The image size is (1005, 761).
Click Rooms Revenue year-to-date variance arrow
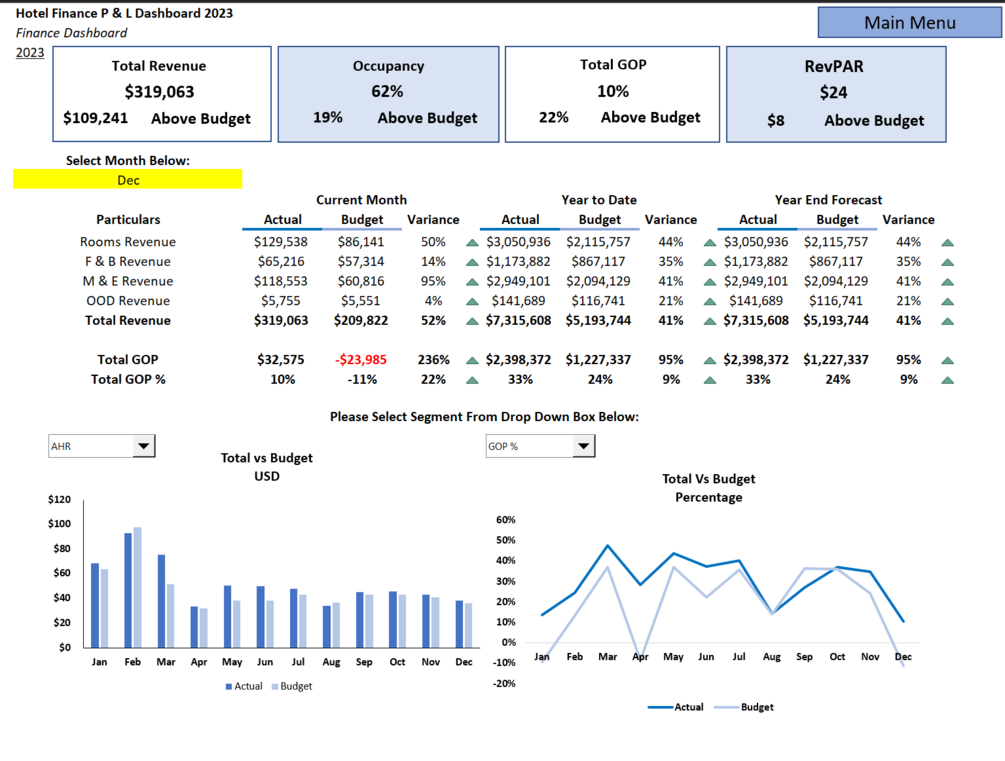710,243
